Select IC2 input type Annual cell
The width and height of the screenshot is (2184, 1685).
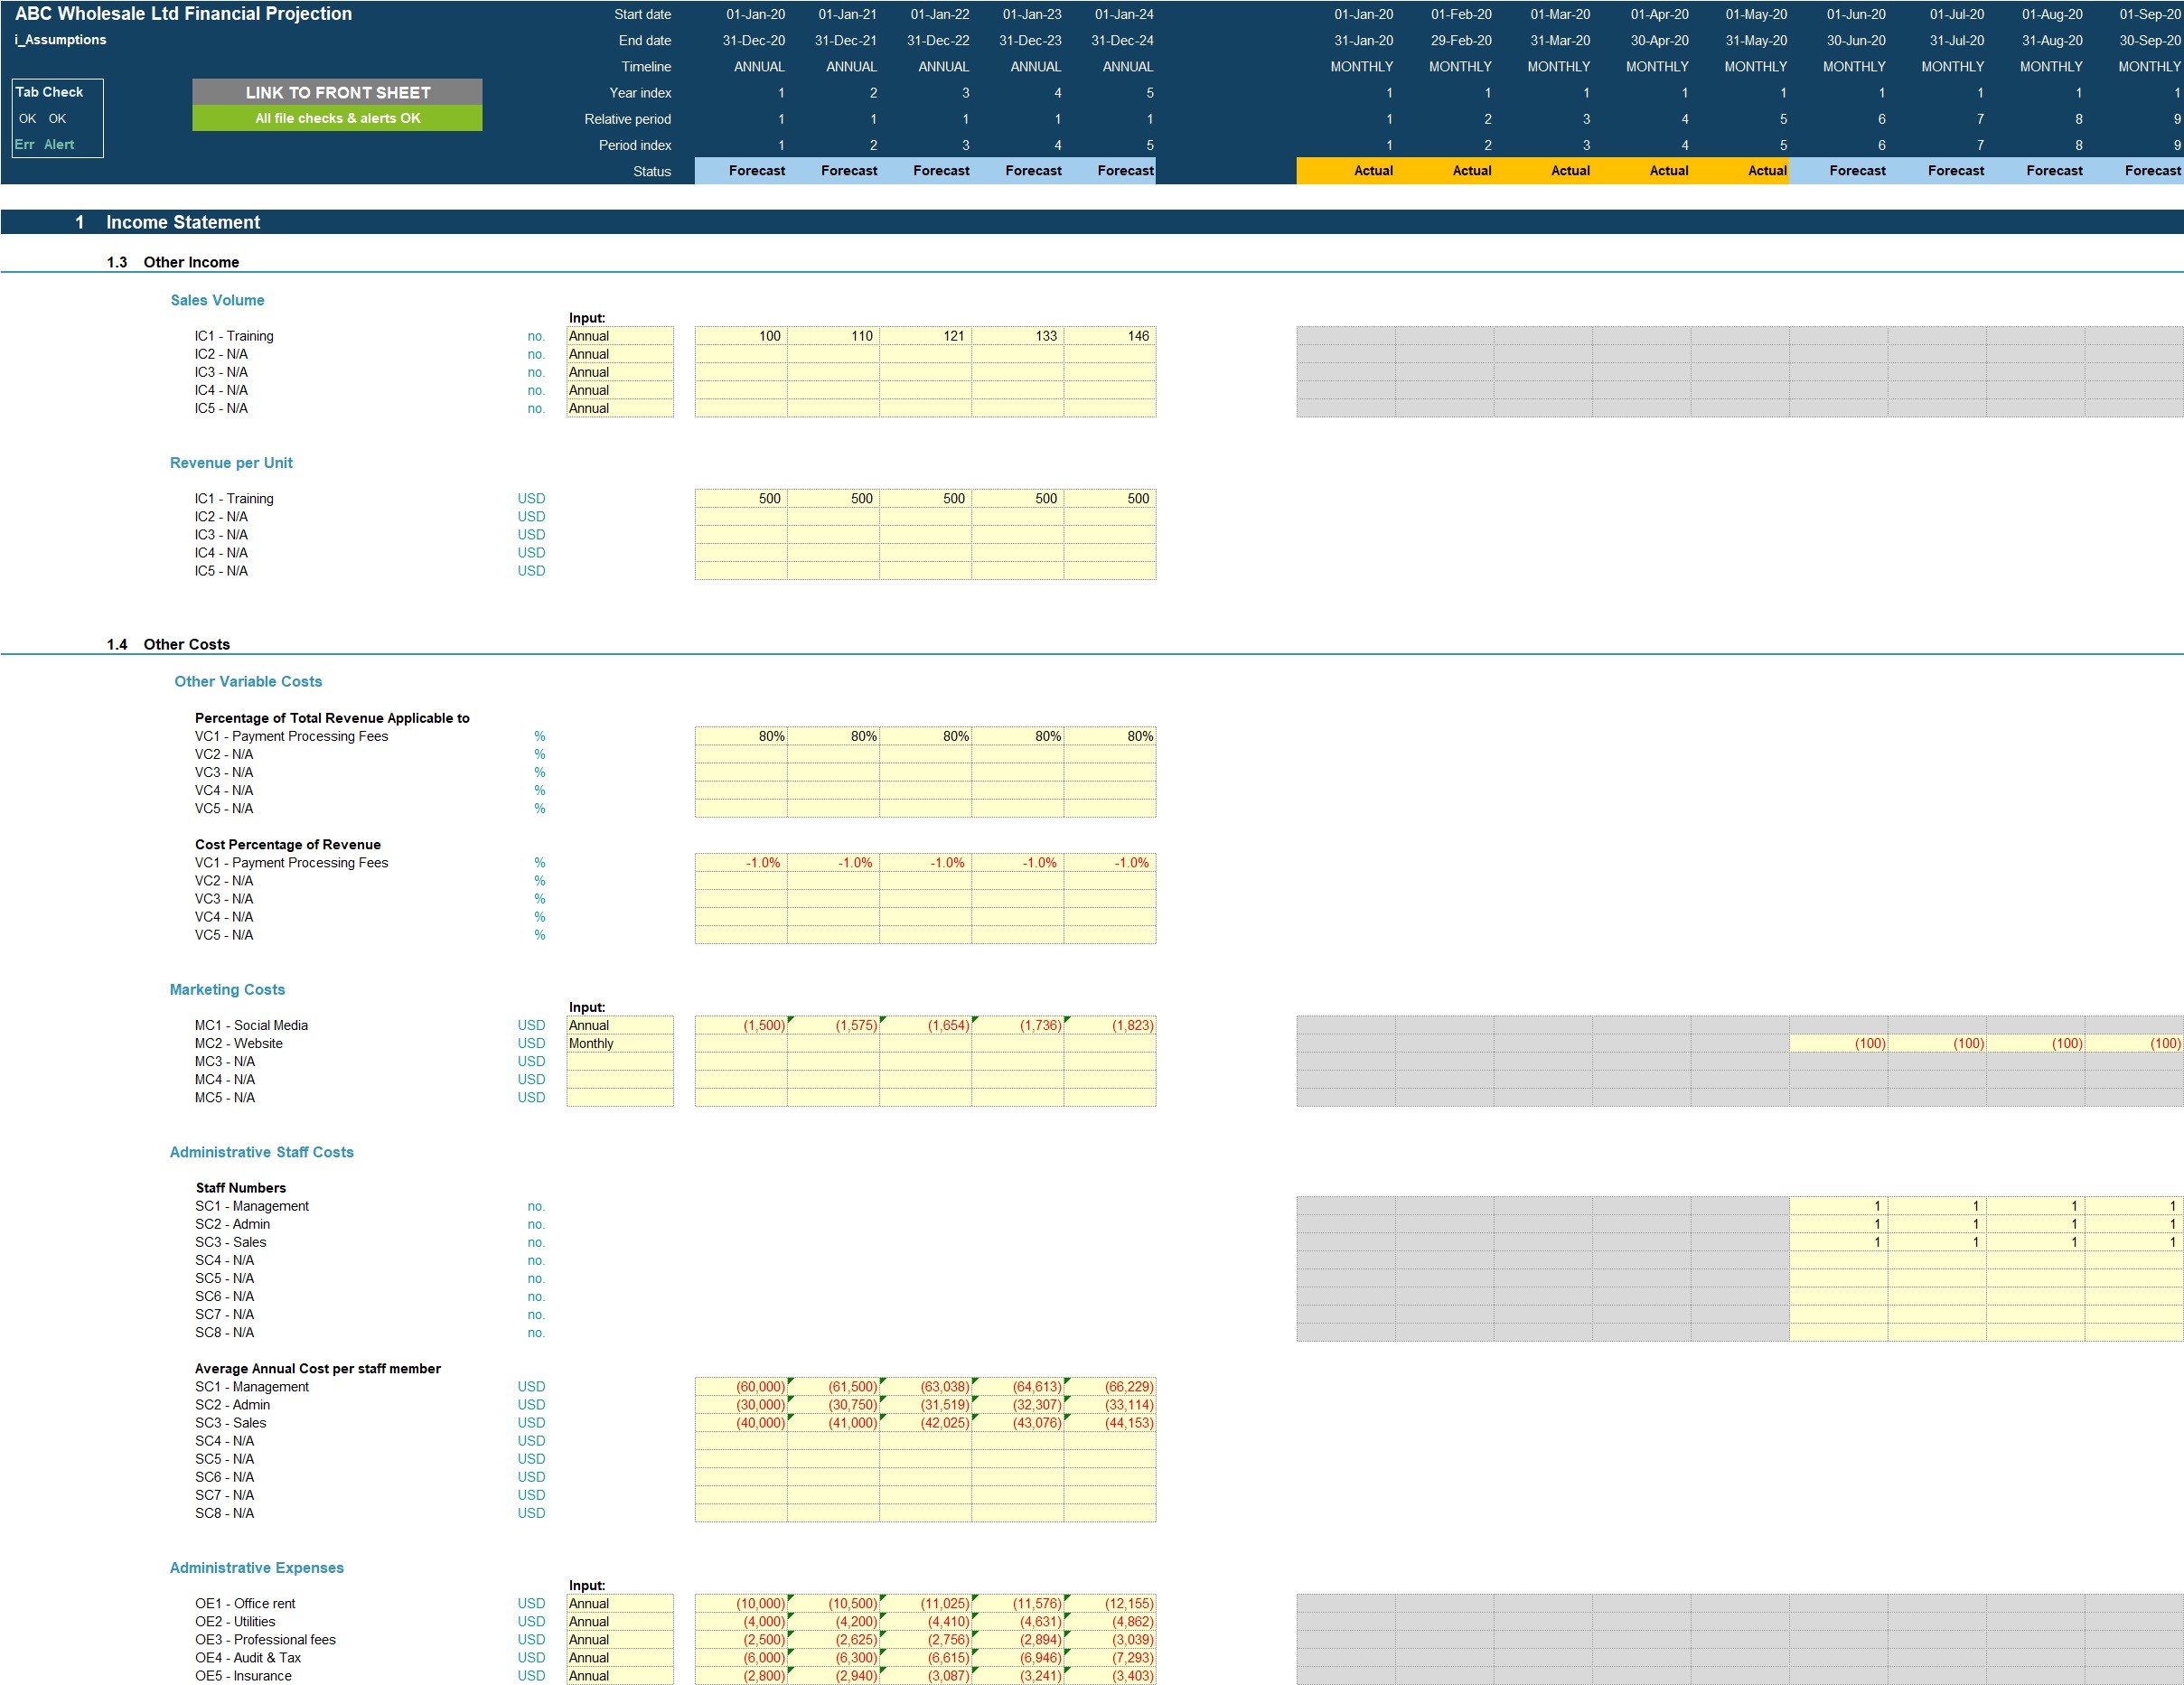(620, 354)
